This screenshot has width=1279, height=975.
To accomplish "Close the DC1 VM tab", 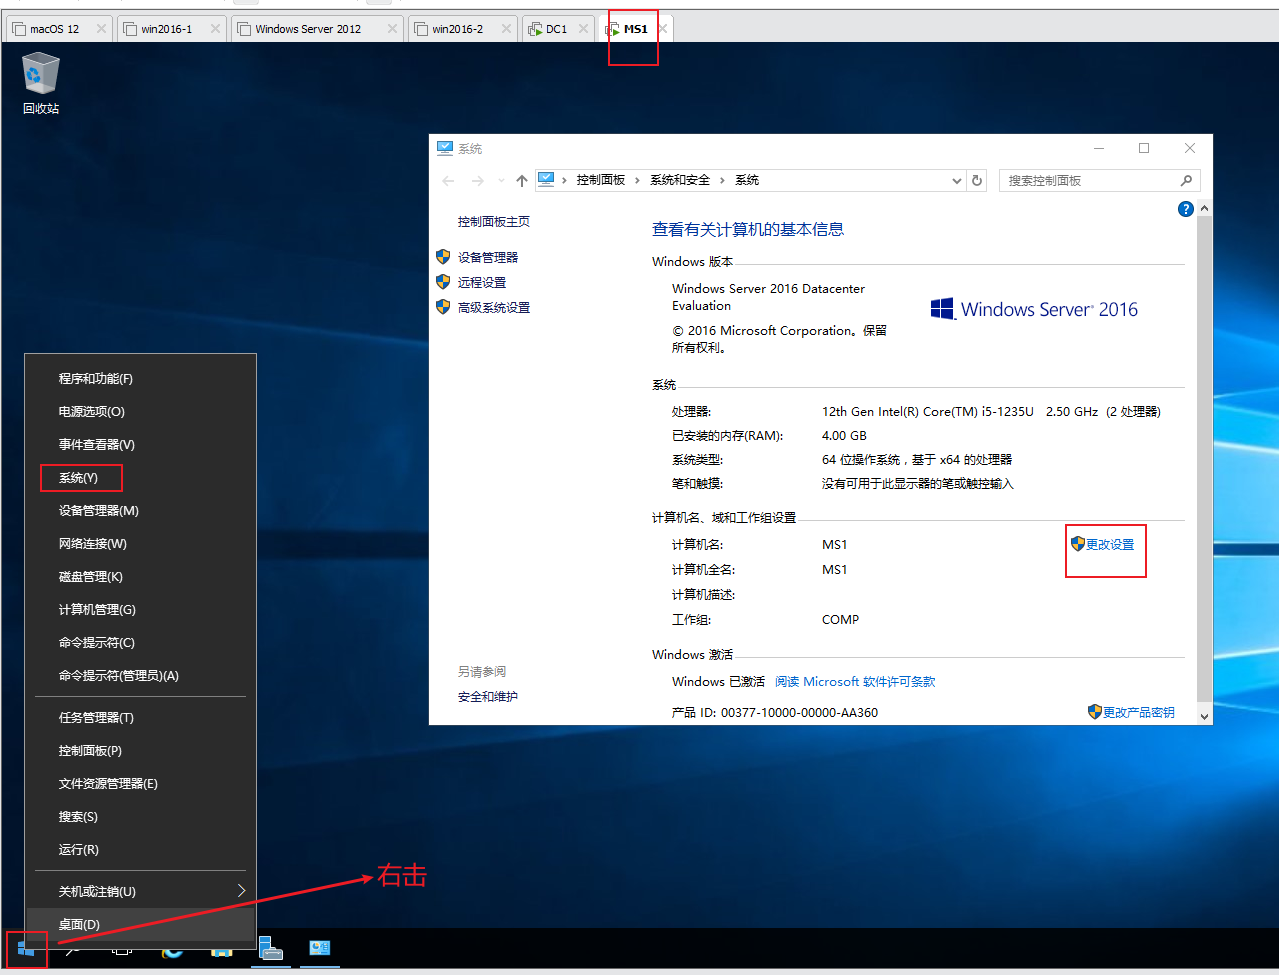I will tap(583, 29).
